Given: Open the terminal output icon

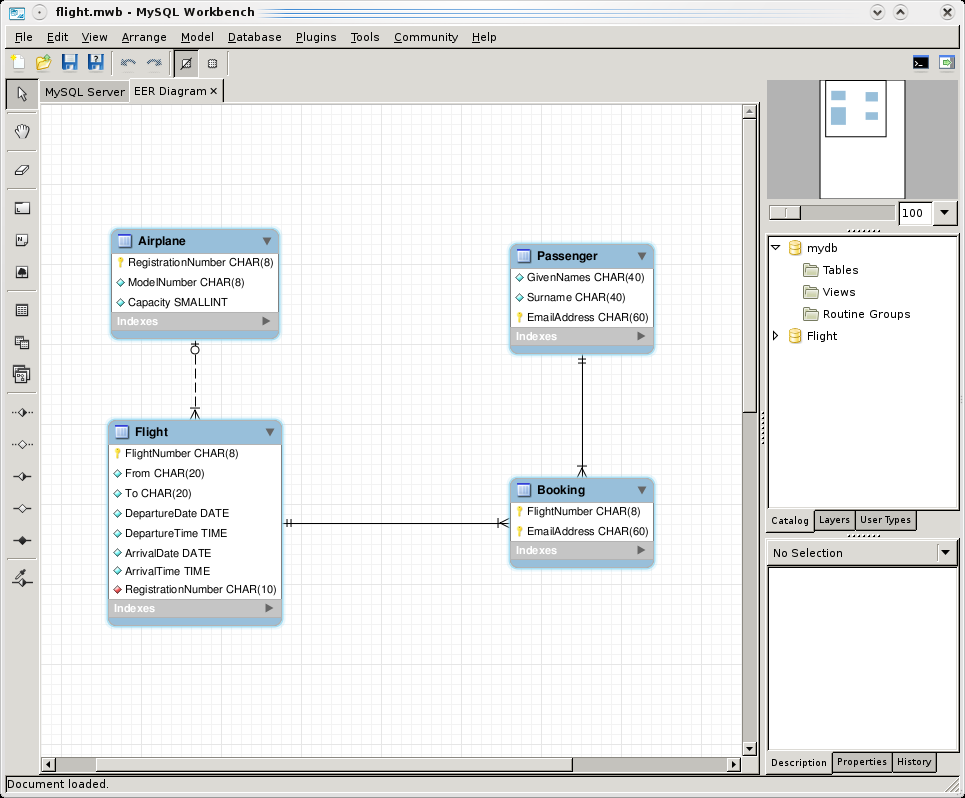Looking at the screenshot, I should (921, 63).
